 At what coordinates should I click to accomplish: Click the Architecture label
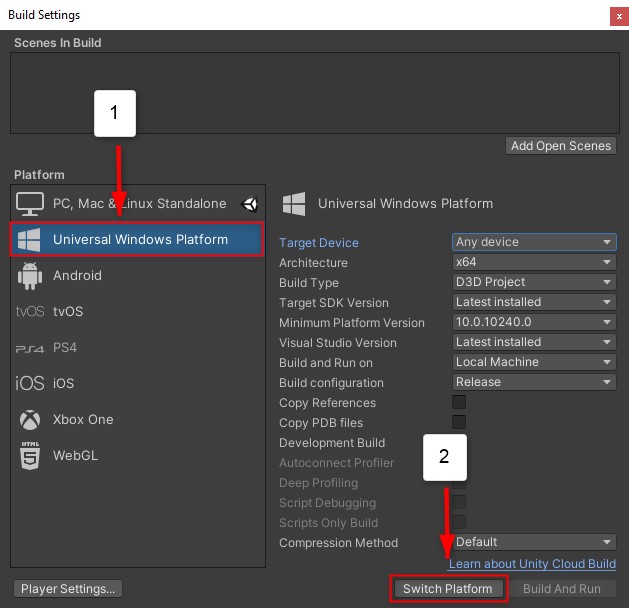(313, 263)
